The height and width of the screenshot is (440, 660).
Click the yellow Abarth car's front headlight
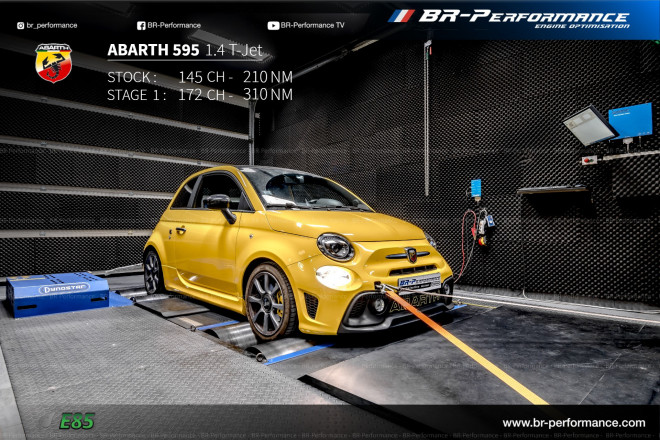pos(335,246)
